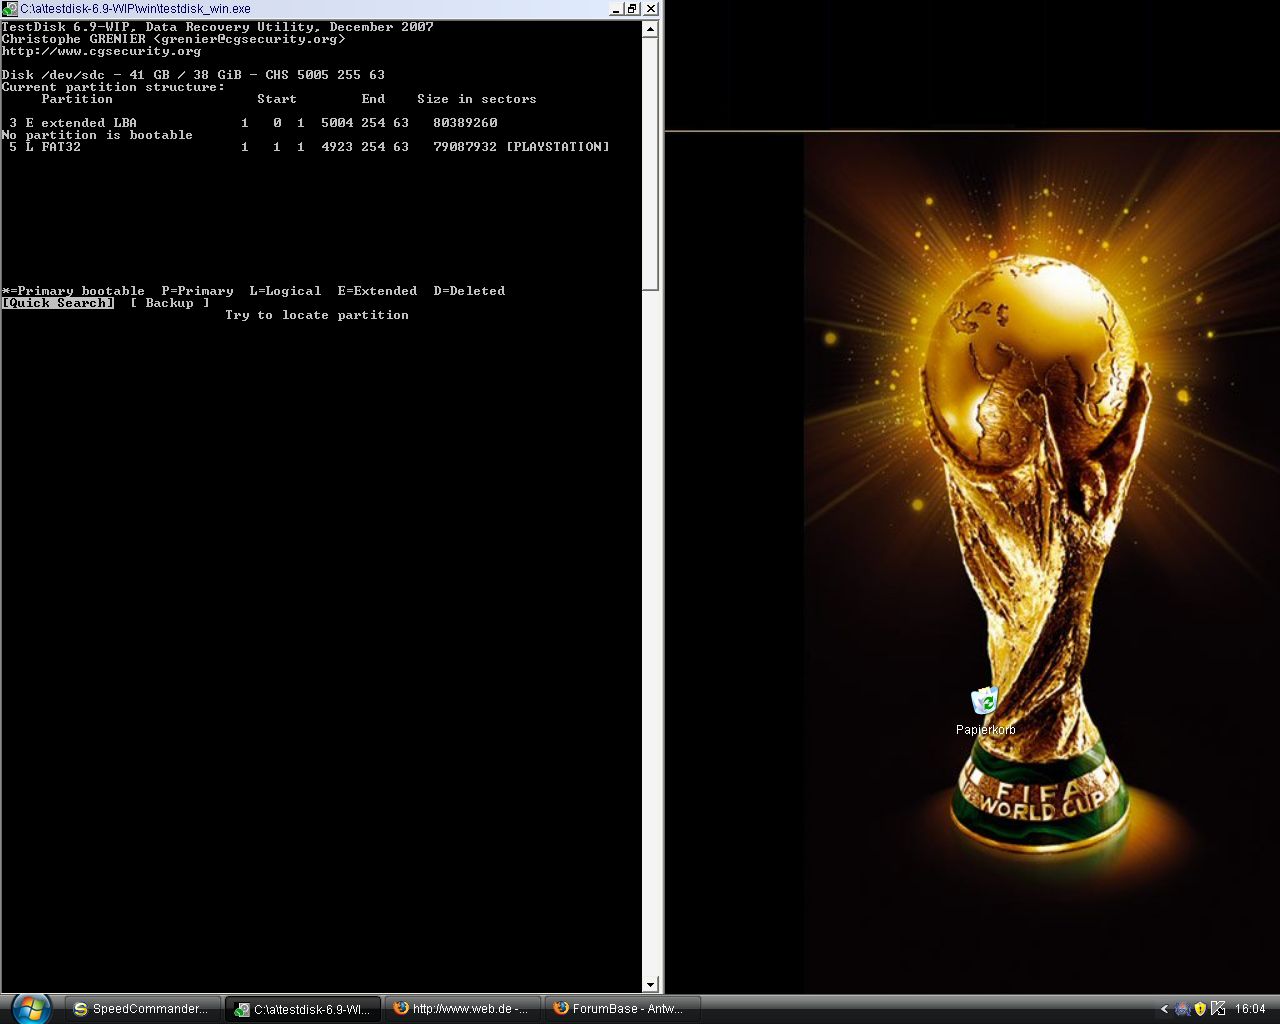This screenshot has width=1280, height=1024.
Task: Click the SpeedCommander icon in taskbar
Action: point(80,1009)
